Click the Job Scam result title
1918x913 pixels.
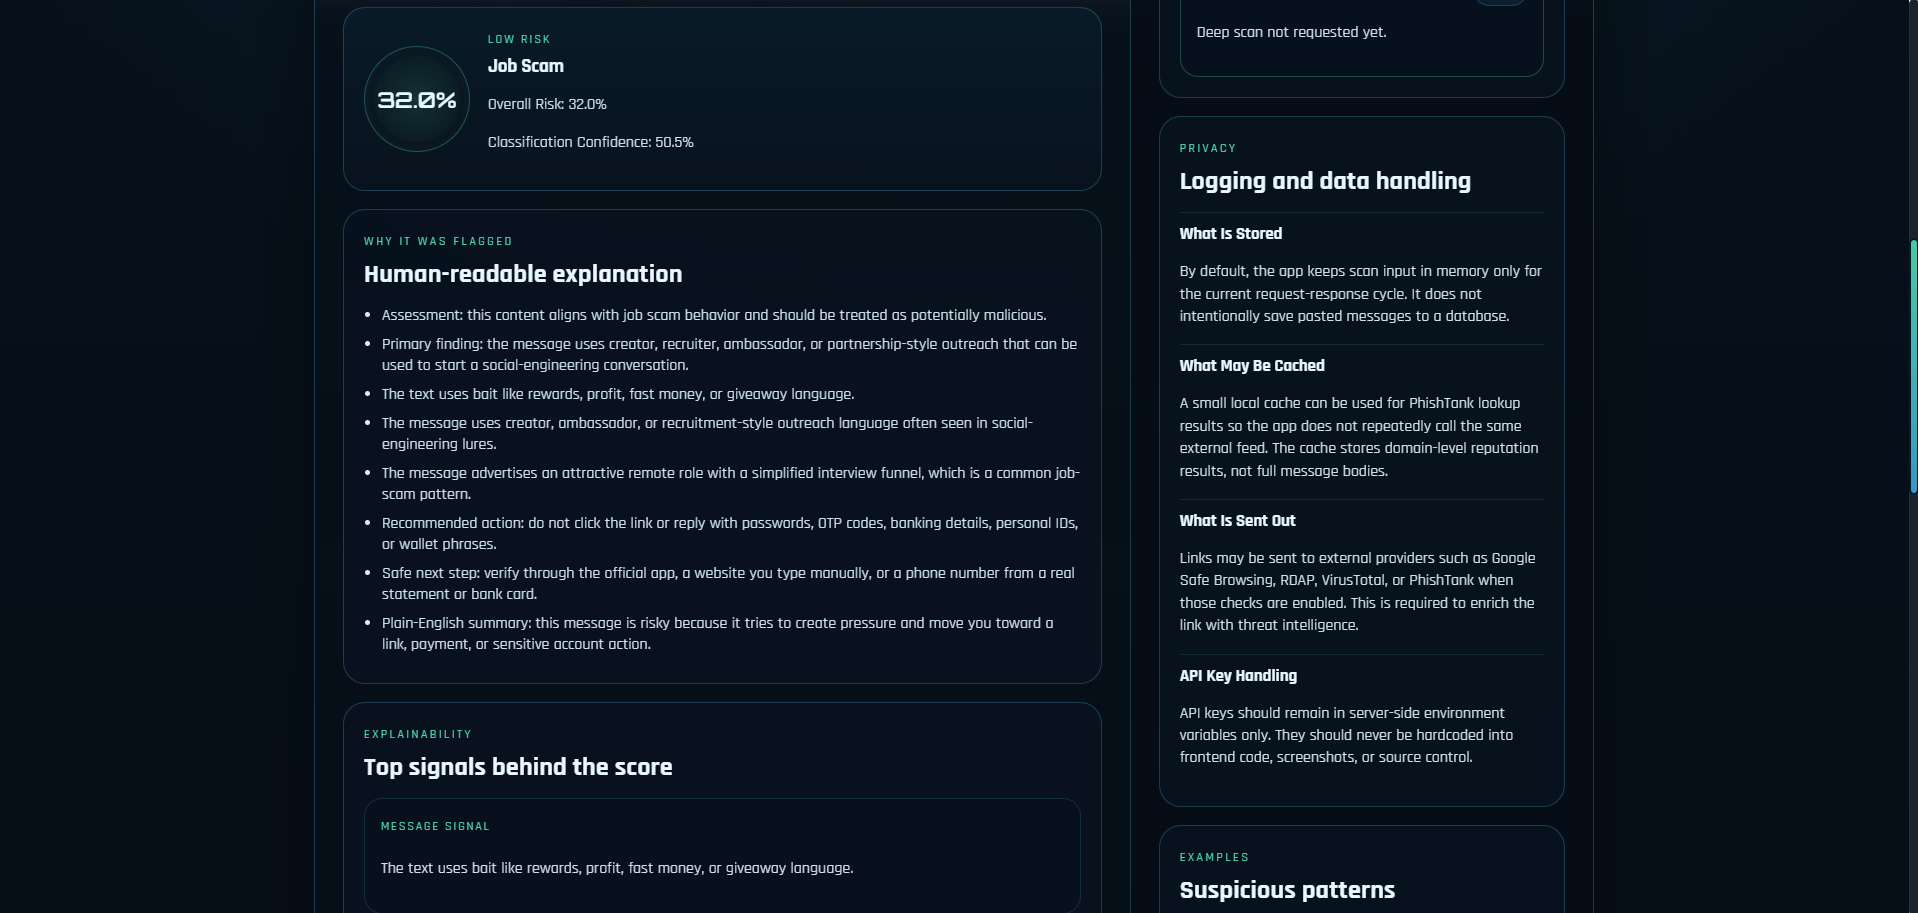[x=526, y=66]
